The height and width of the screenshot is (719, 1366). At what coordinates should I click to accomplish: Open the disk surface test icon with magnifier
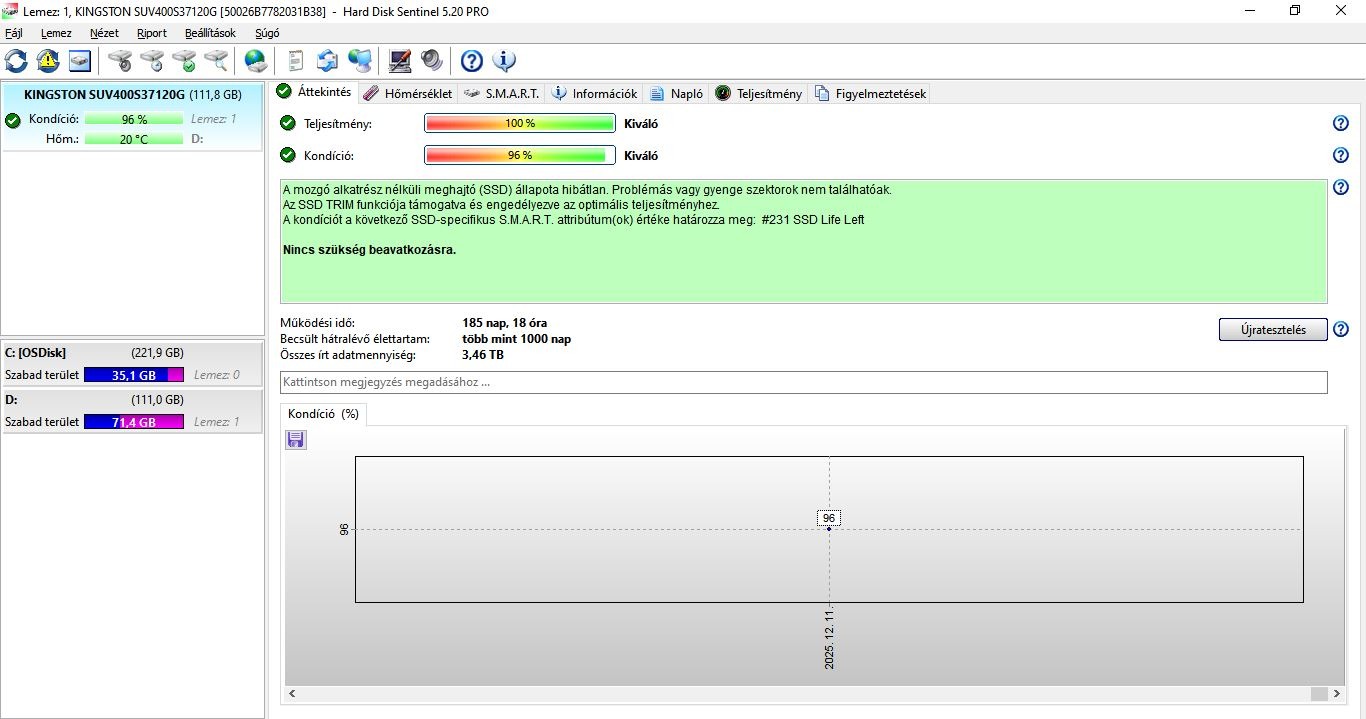[216, 61]
